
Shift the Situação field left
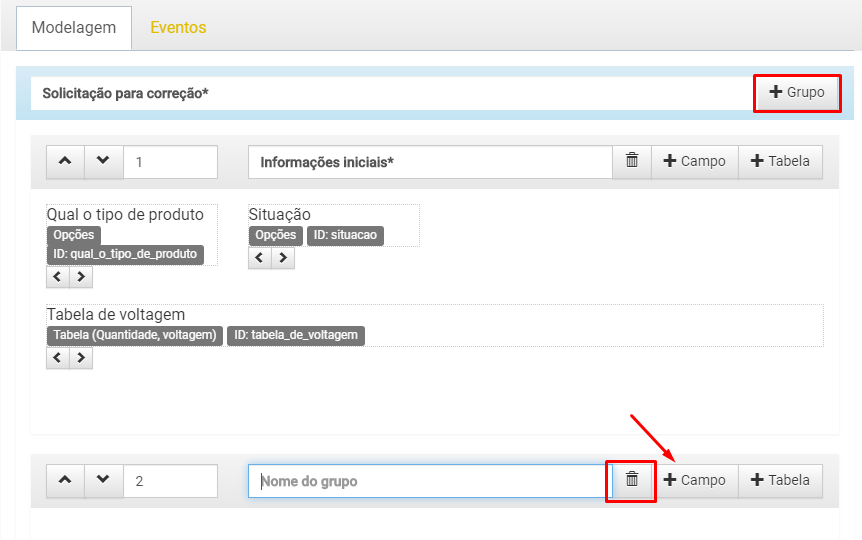259,257
